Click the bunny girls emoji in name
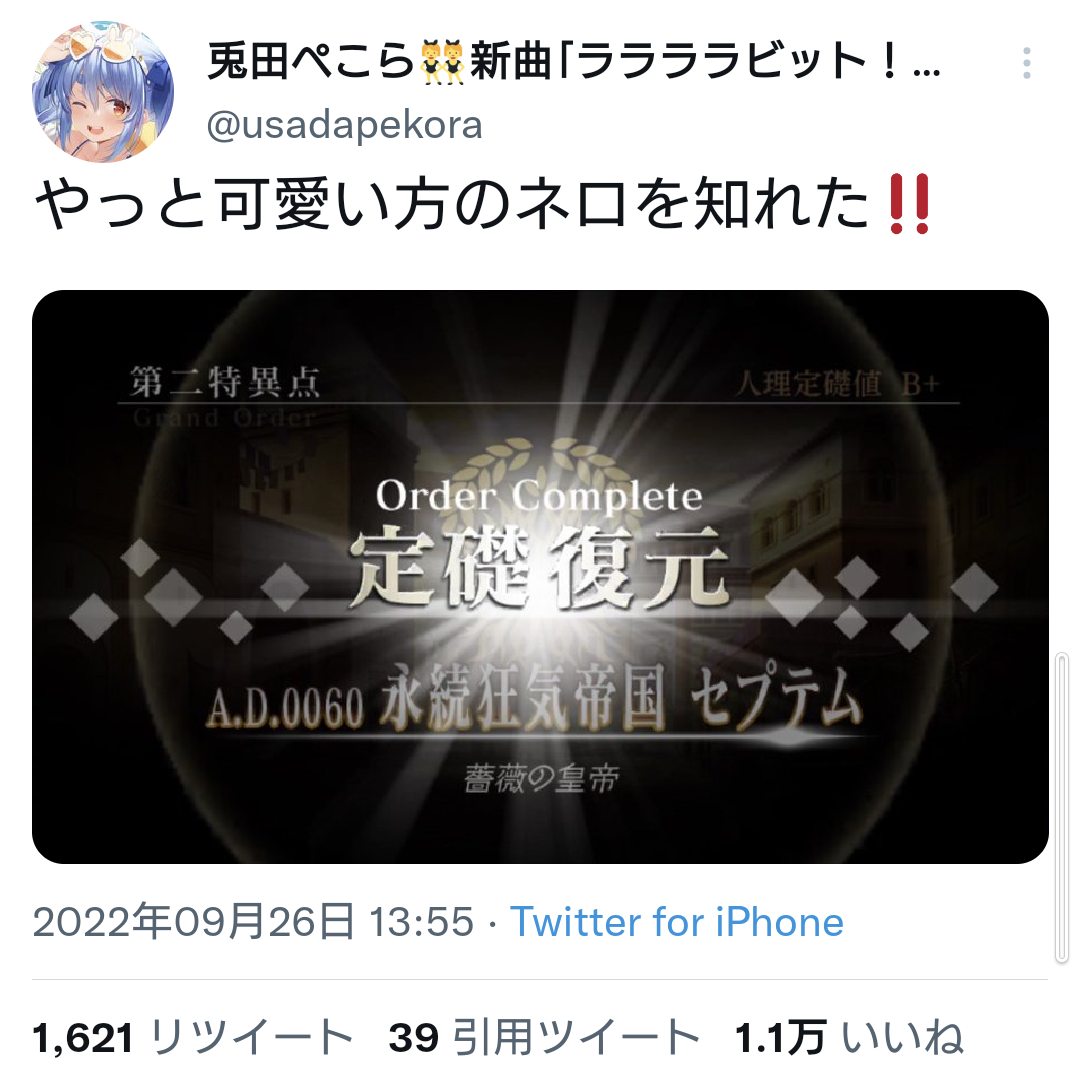 point(442,62)
